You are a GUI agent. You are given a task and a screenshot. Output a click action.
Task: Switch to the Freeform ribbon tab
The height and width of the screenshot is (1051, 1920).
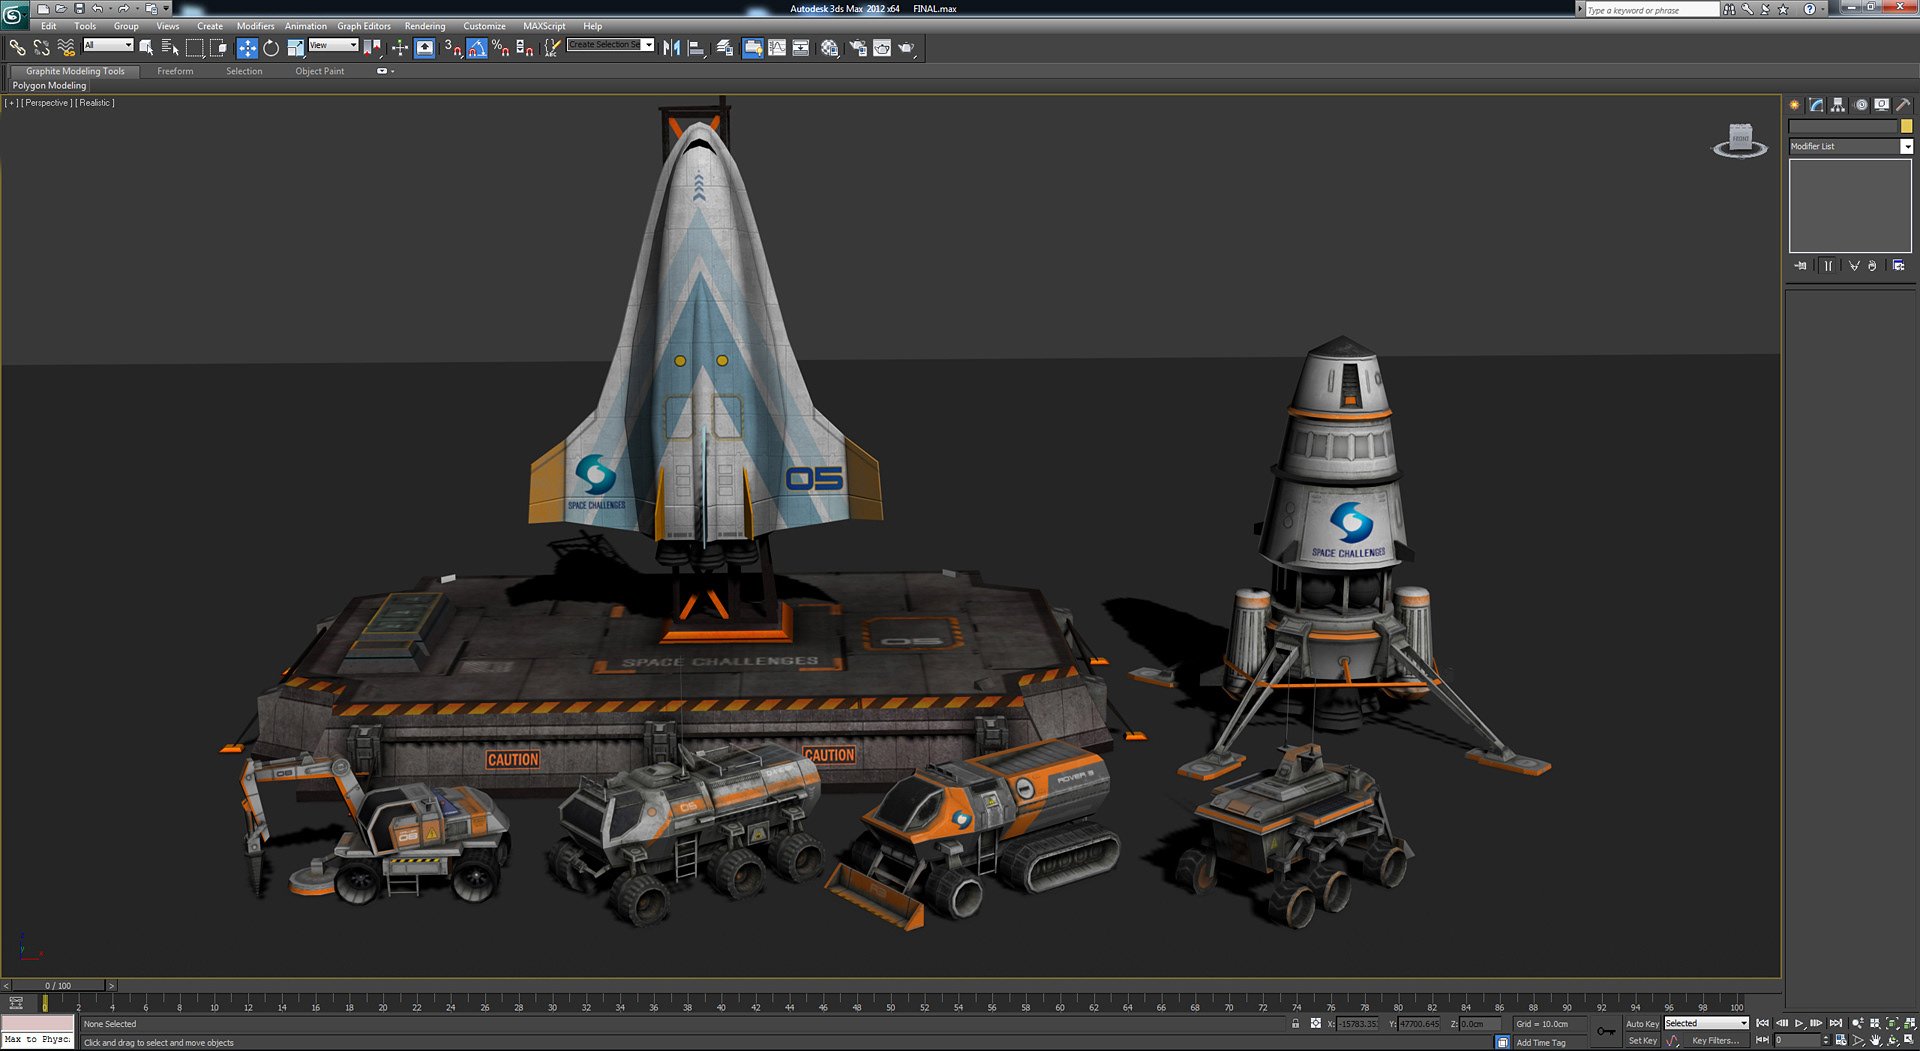tap(175, 71)
